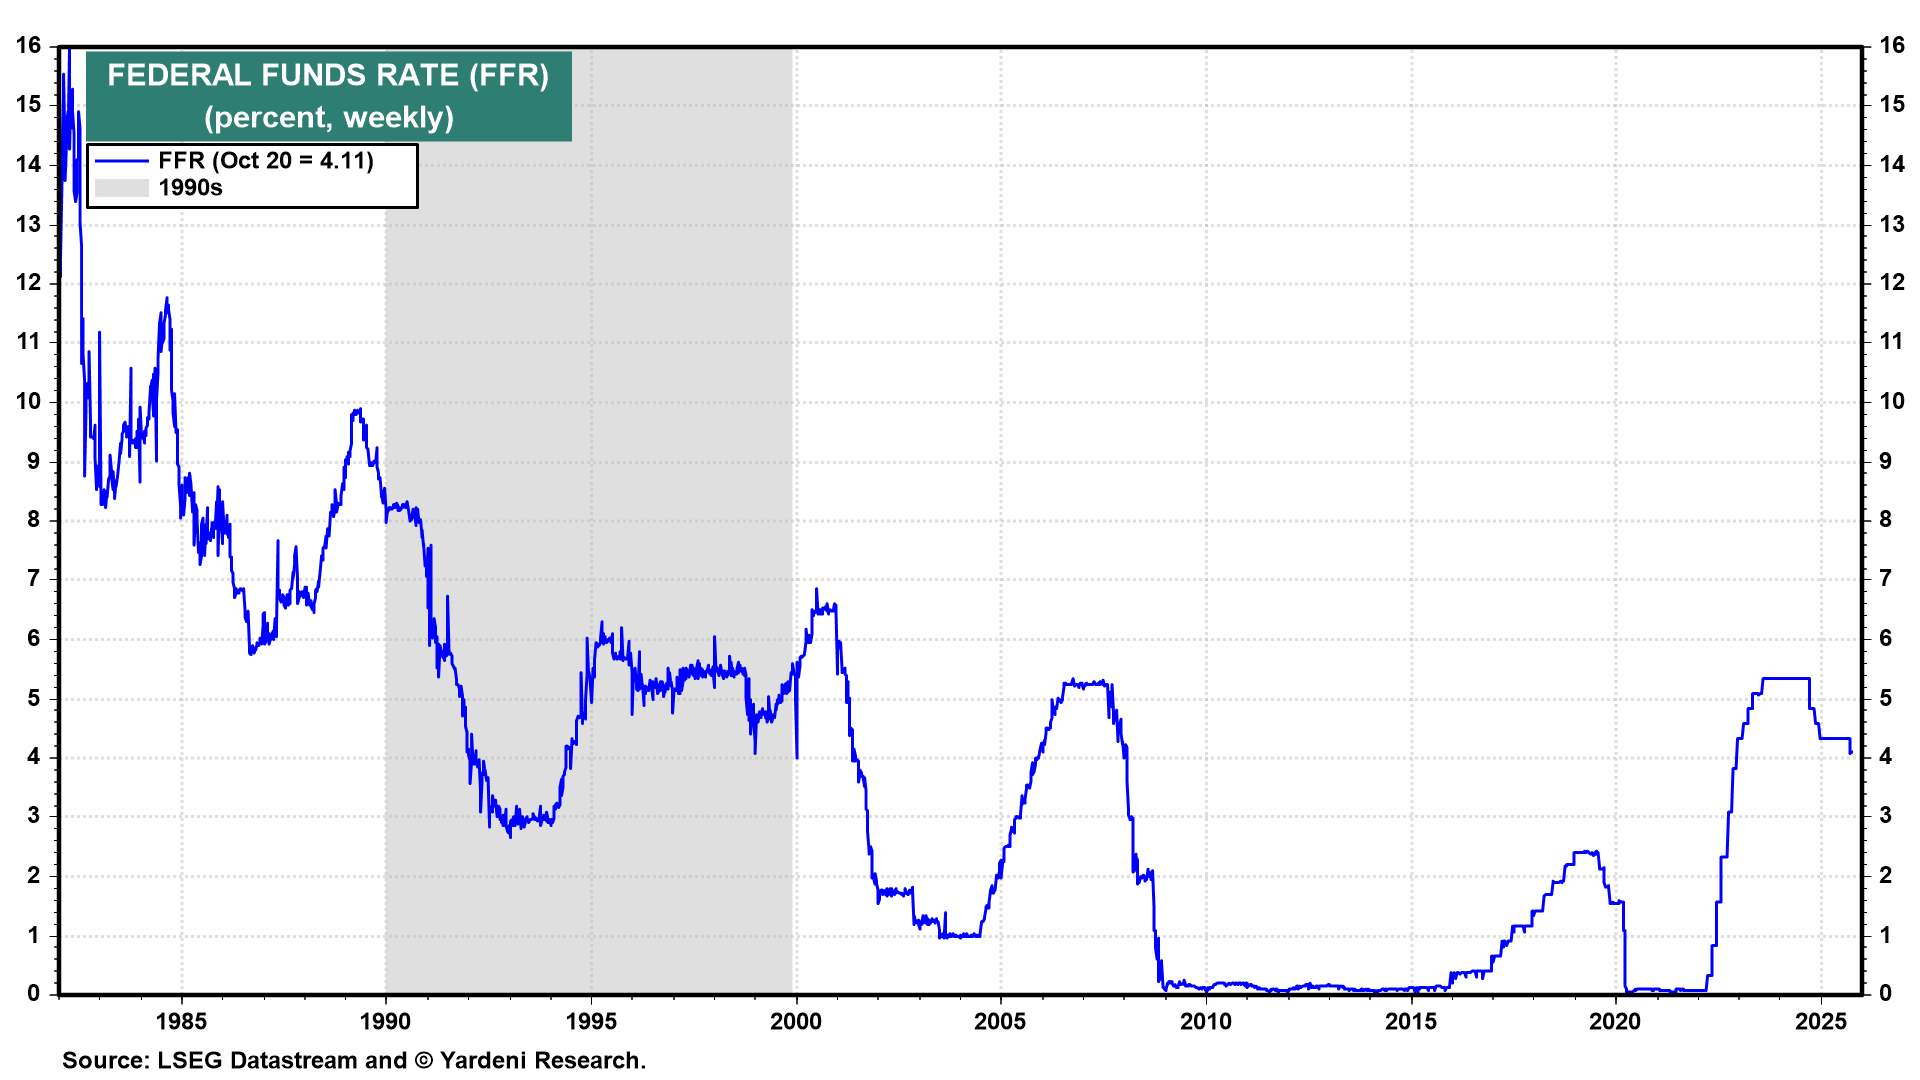Click the 1985 x-axis label
Viewport: 1920px width, 1080px height.
[x=181, y=1021]
